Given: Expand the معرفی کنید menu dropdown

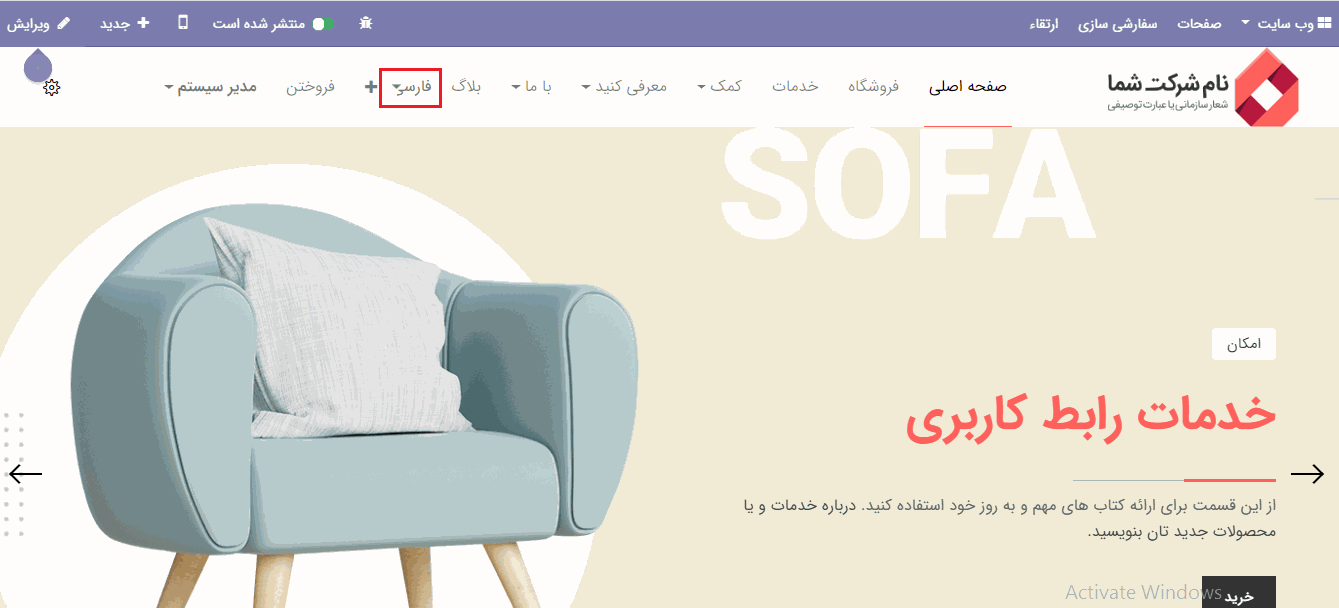Looking at the screenshot, I should (x=624, y=87).
